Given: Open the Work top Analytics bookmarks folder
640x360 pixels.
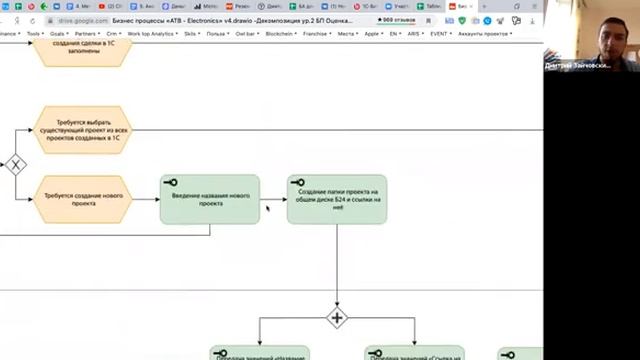Looking at the screenshot, I should [x=153, y=33].
